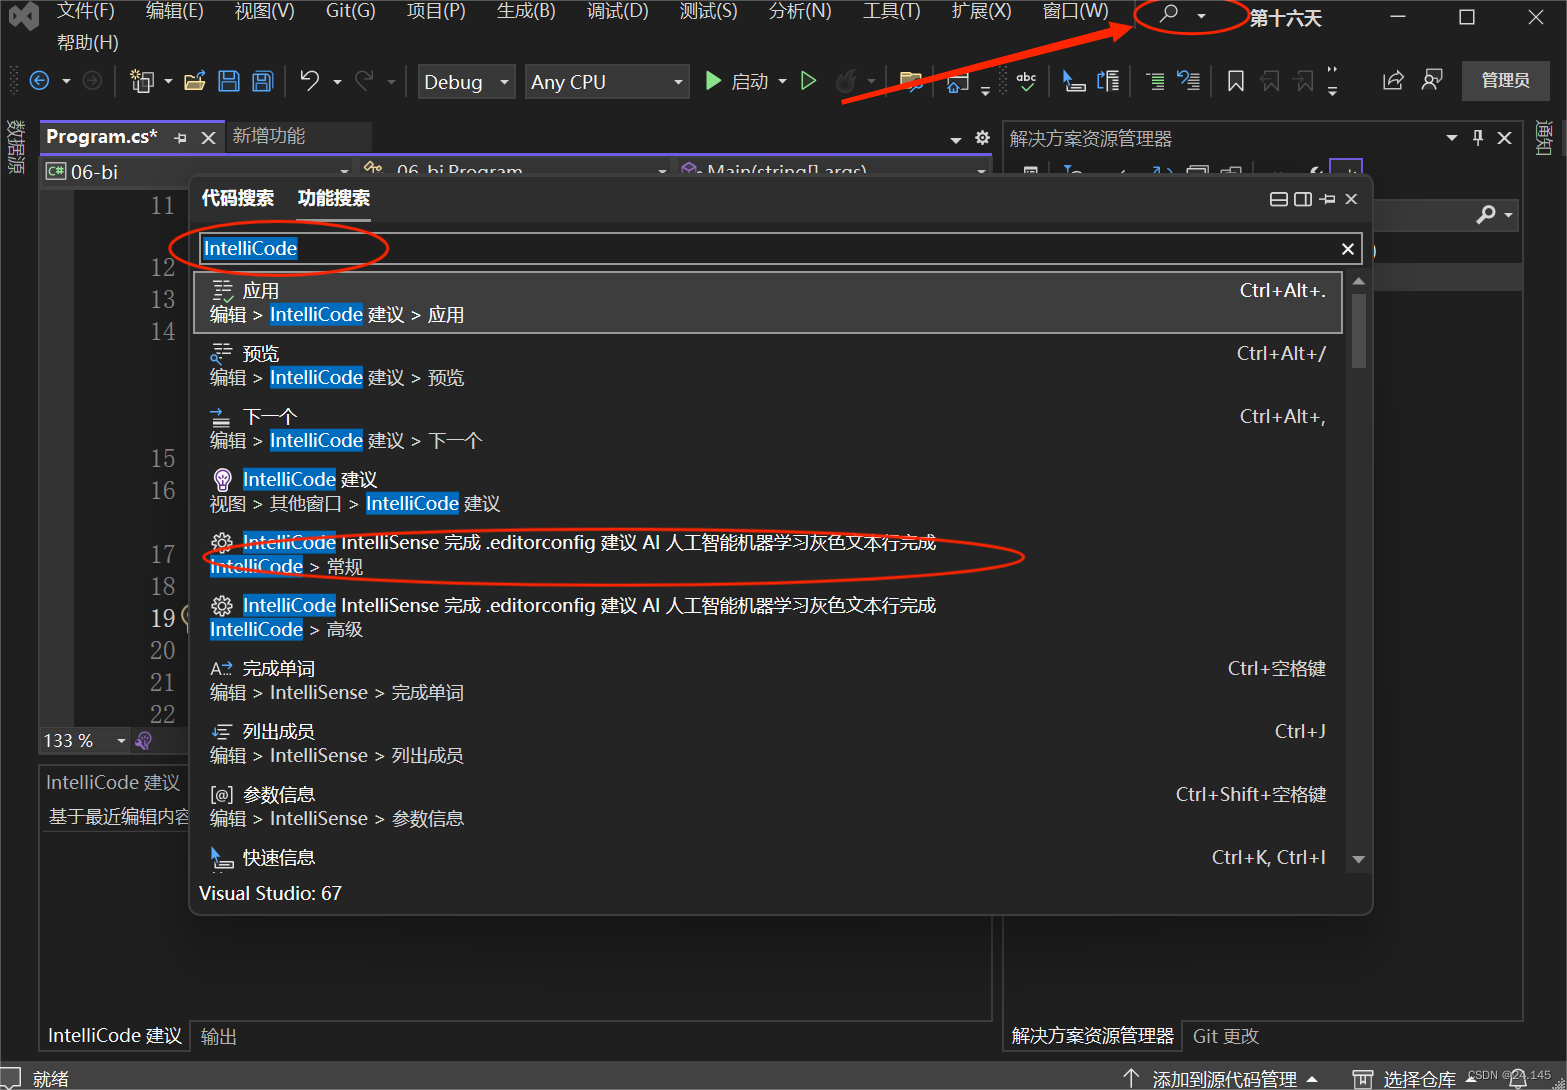This screenshot has height=1090, width=1567.
Task: Click 选择仓库 in status bar
Action: point(1419,1079)
